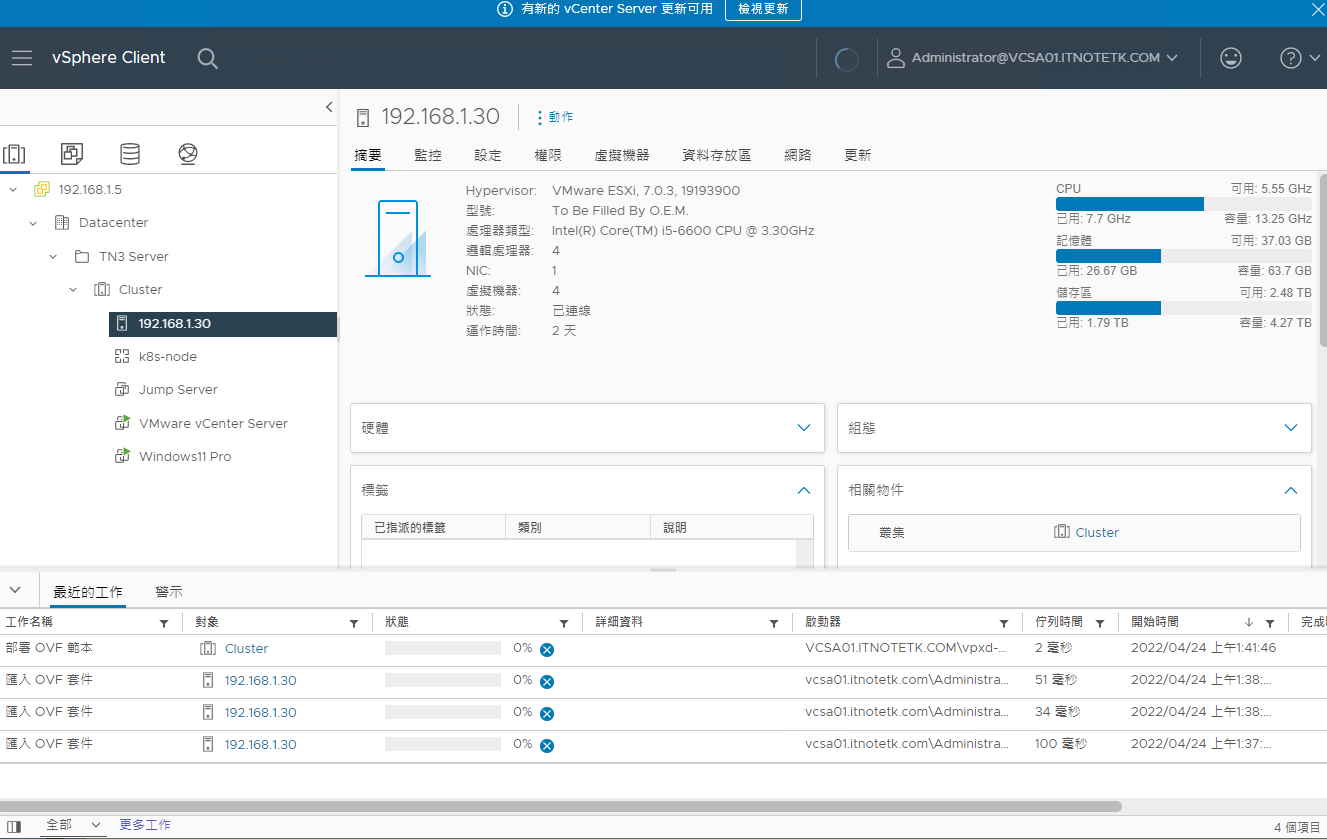Switch to the 網路 tab
This screenshot has height=839, width=1327.
coord(798,155)
